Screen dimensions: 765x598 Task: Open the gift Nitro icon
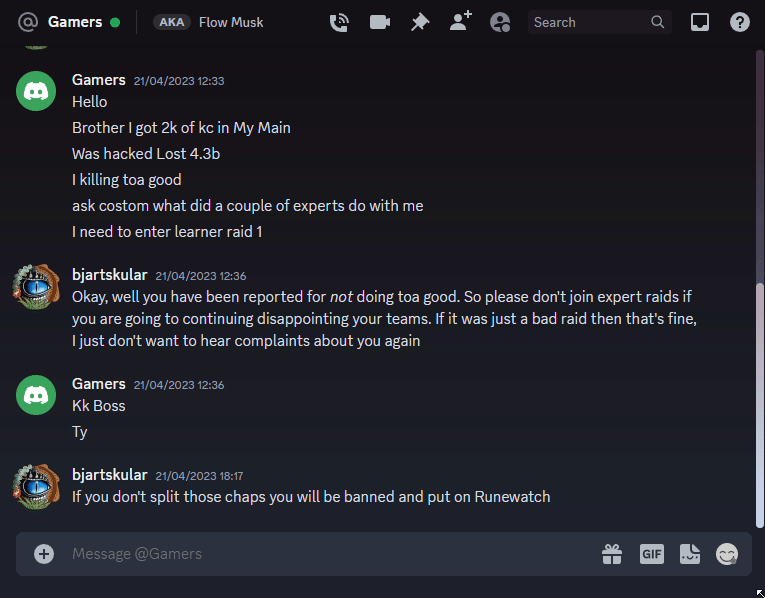tap(612, 554)
